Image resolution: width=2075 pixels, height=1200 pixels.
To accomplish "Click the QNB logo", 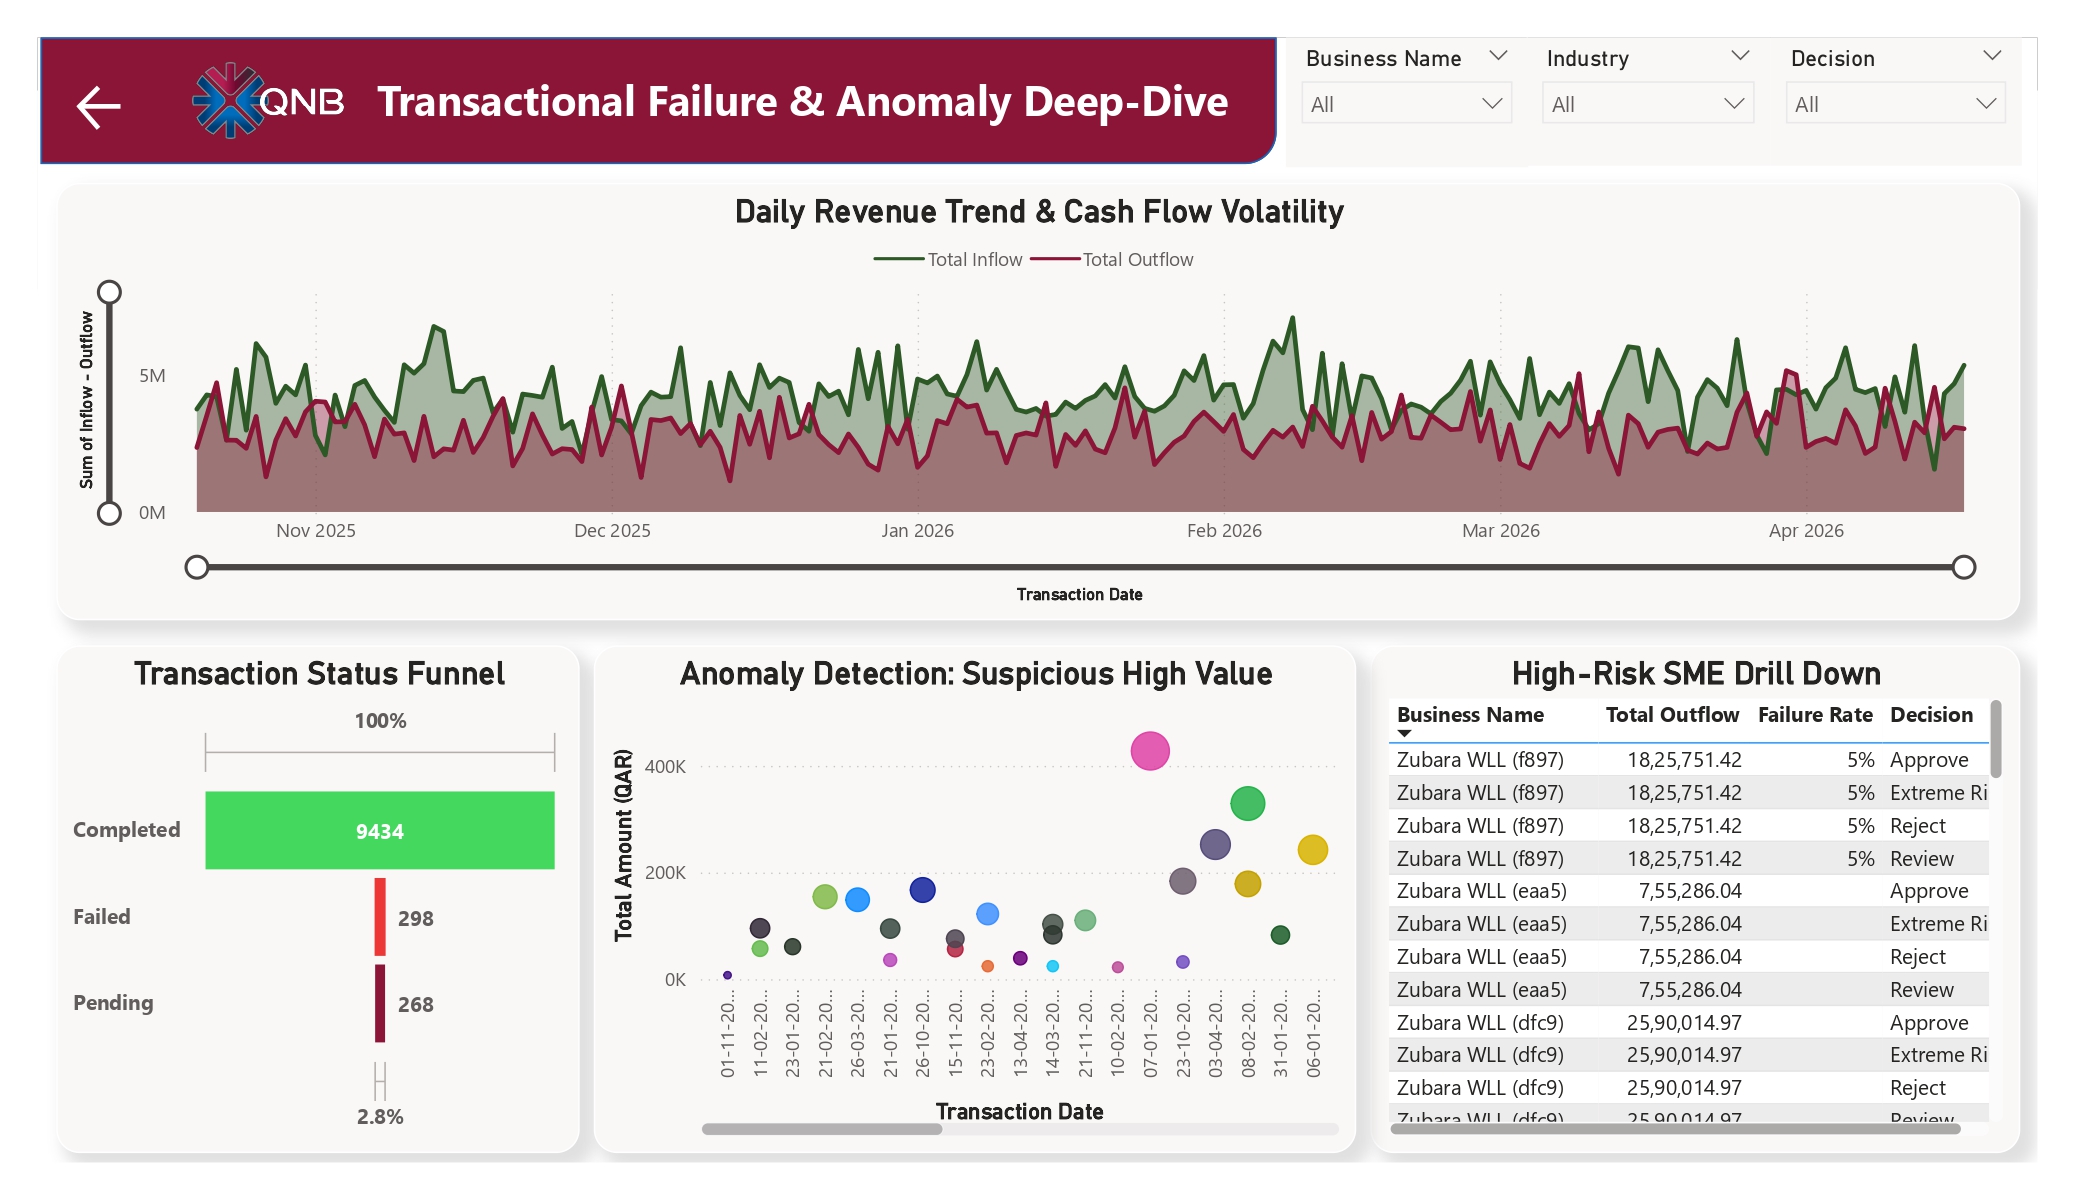I will point(267,100).
